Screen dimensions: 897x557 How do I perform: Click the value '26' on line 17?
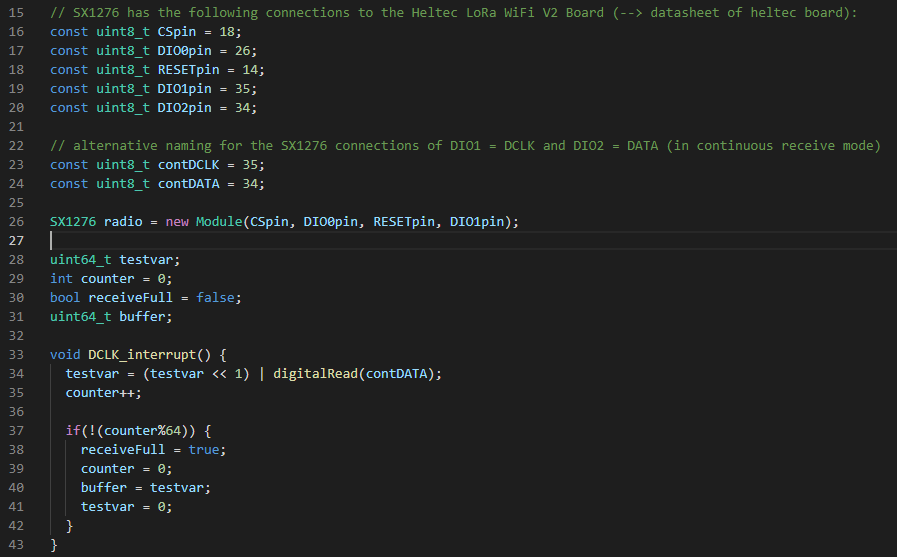click(243, 51)
